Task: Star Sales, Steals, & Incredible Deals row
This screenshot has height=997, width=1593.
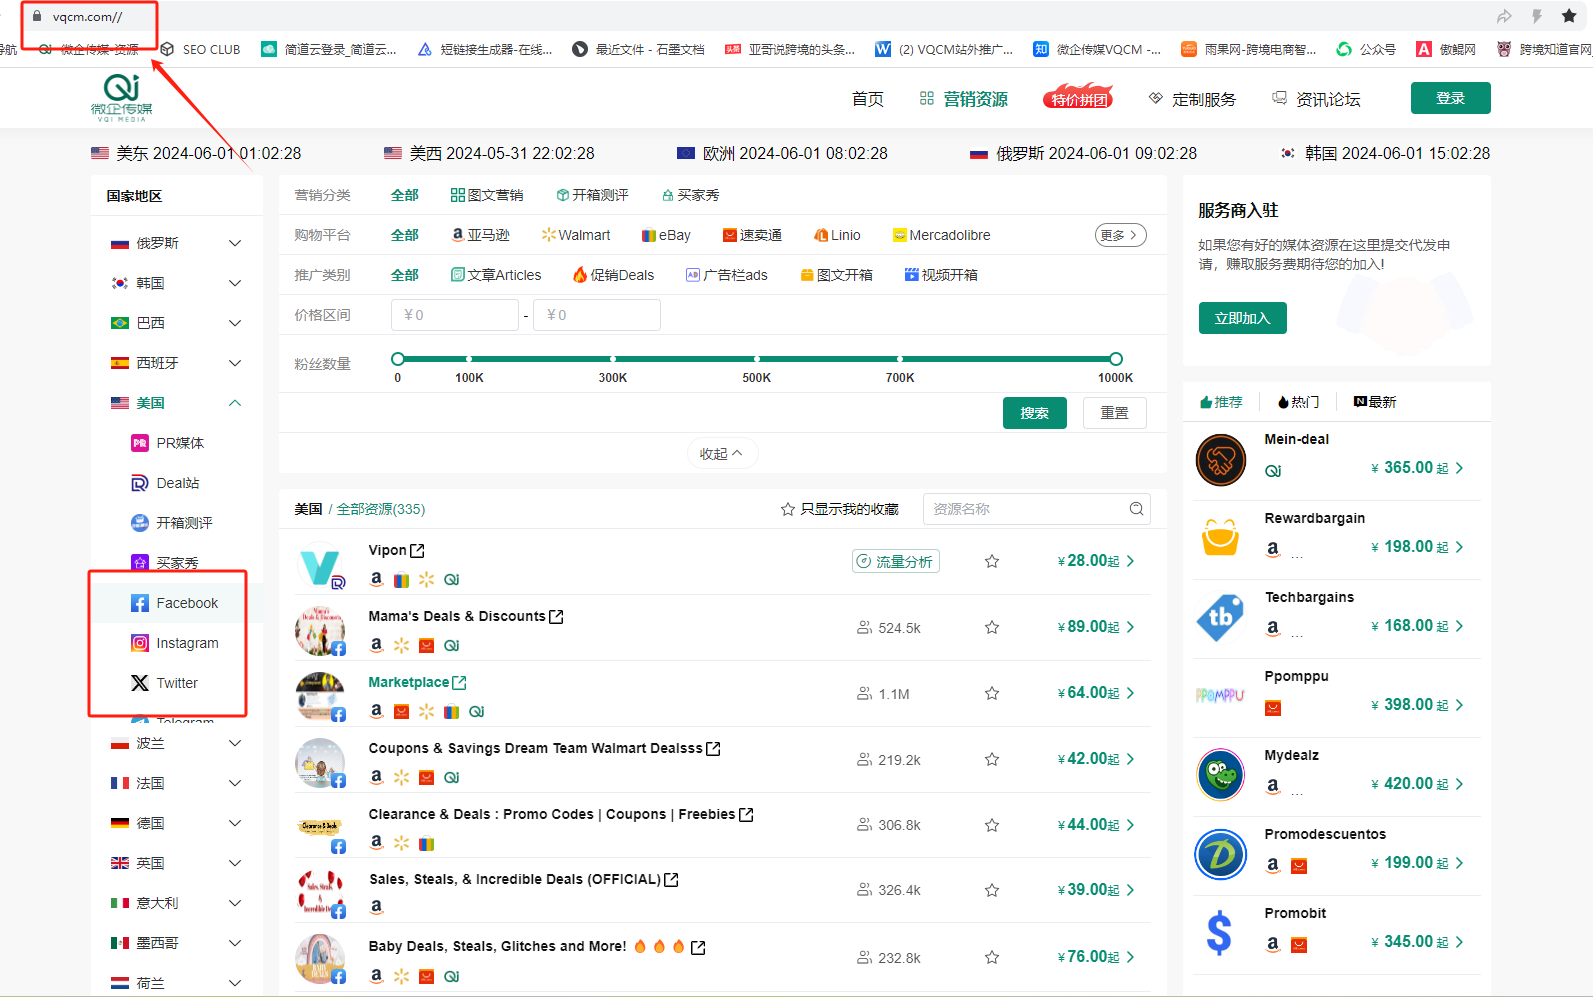Action: [x=992, y=890]
